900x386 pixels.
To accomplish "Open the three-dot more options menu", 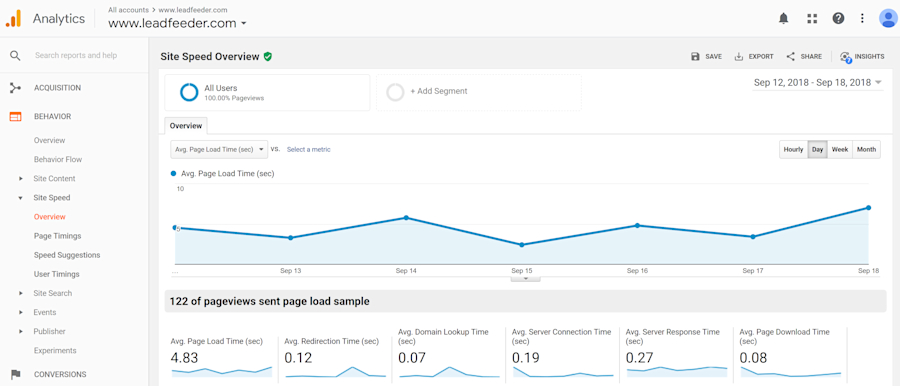I will coord(862,18).
